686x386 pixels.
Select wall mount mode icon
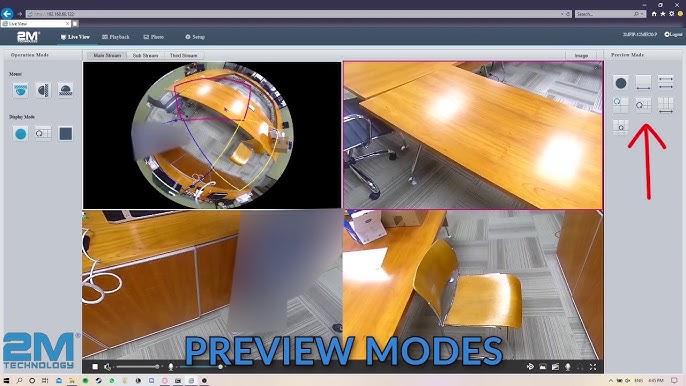43,90
